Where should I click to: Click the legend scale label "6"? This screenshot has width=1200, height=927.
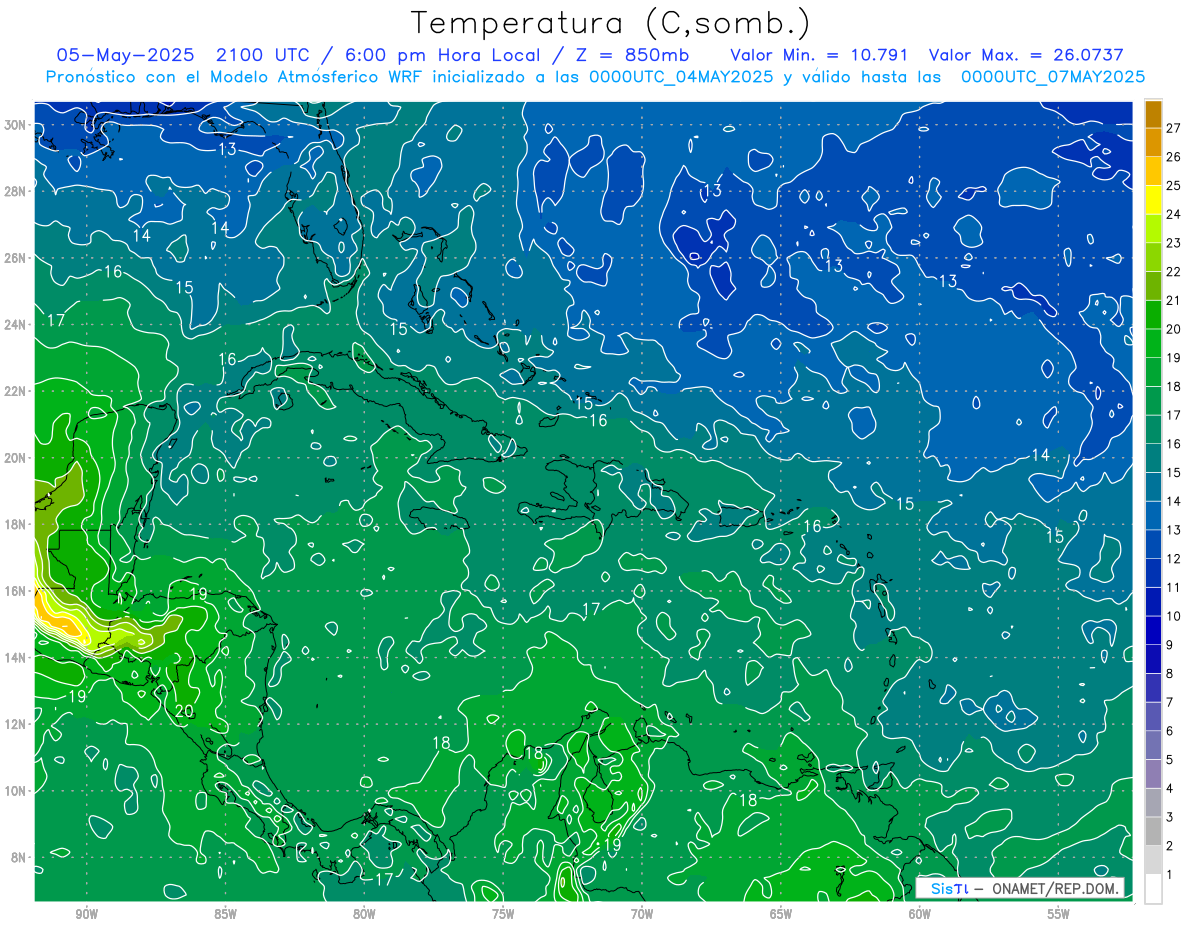[1170, 731]
